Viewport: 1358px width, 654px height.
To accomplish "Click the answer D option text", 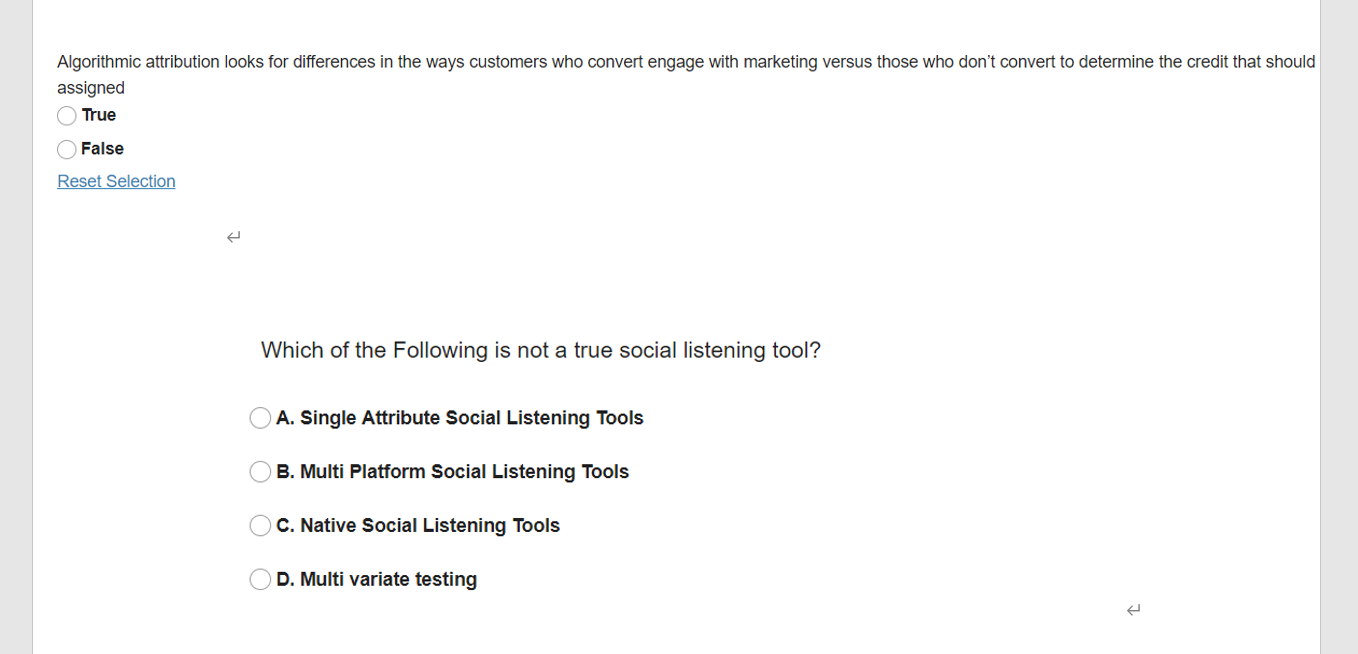I will (377, 579).
